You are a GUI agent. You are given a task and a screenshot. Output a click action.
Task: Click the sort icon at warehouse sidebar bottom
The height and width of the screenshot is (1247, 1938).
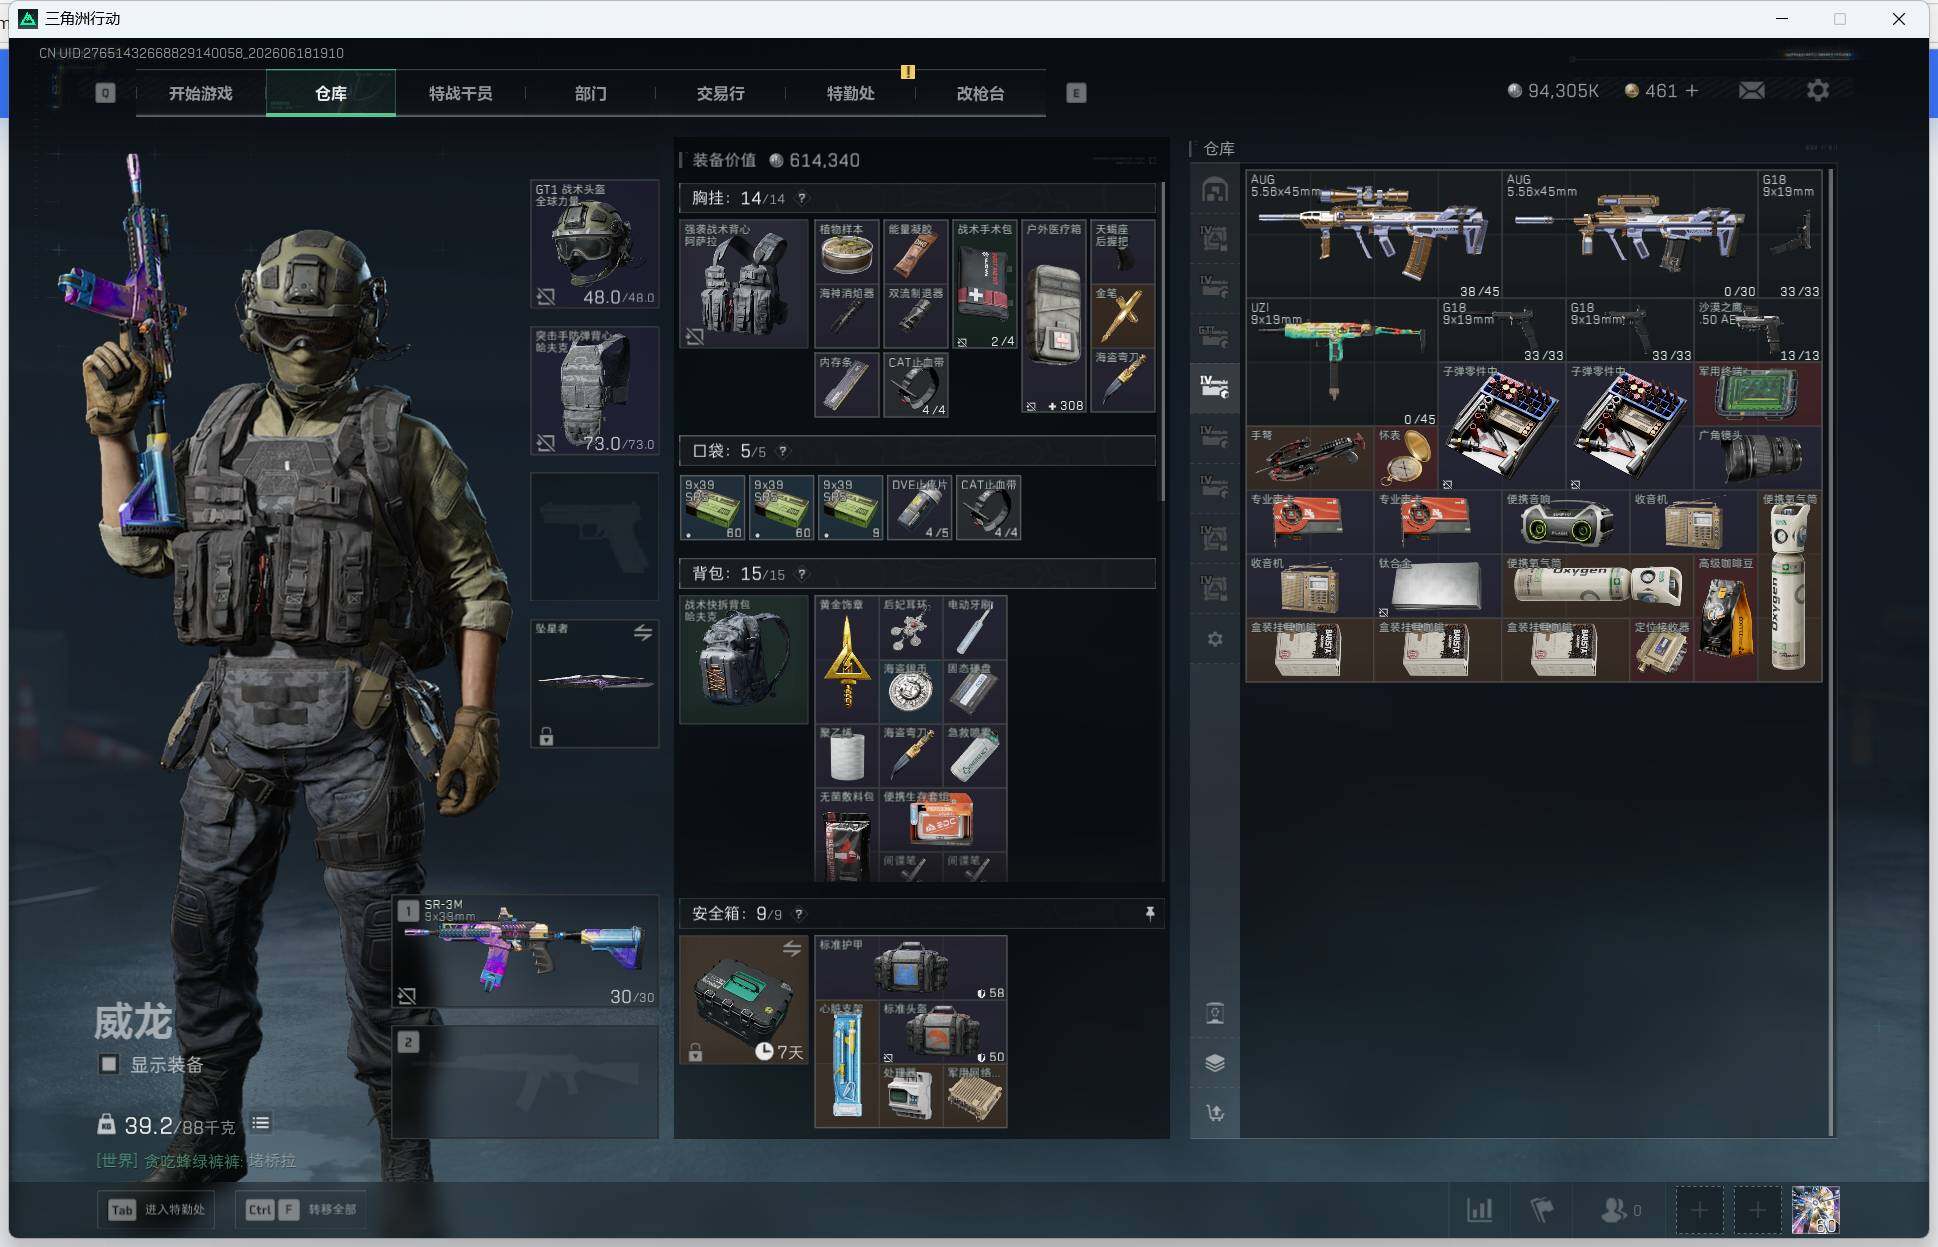[1215, 1113]
